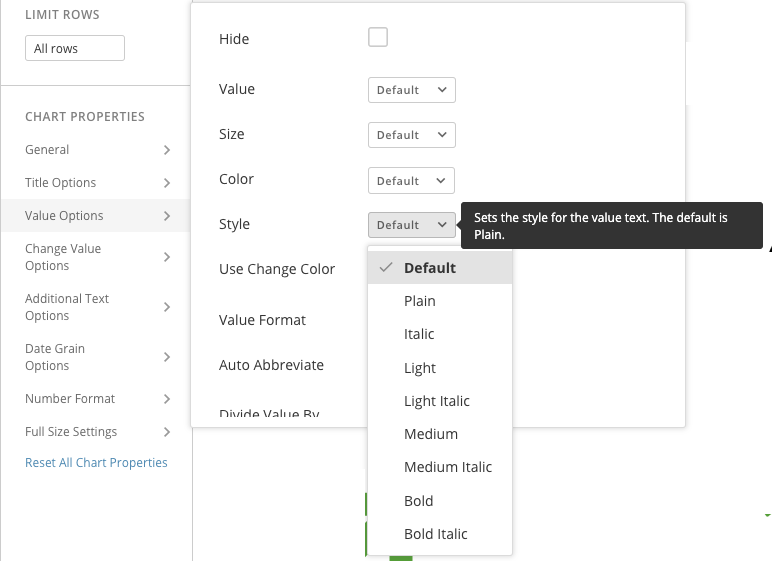Open the Size dropdown
Viewport: 777px width, 561px height.
412,135
